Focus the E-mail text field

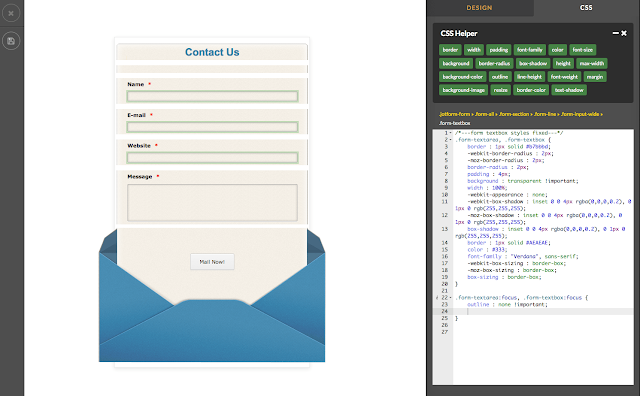[212, 127]
